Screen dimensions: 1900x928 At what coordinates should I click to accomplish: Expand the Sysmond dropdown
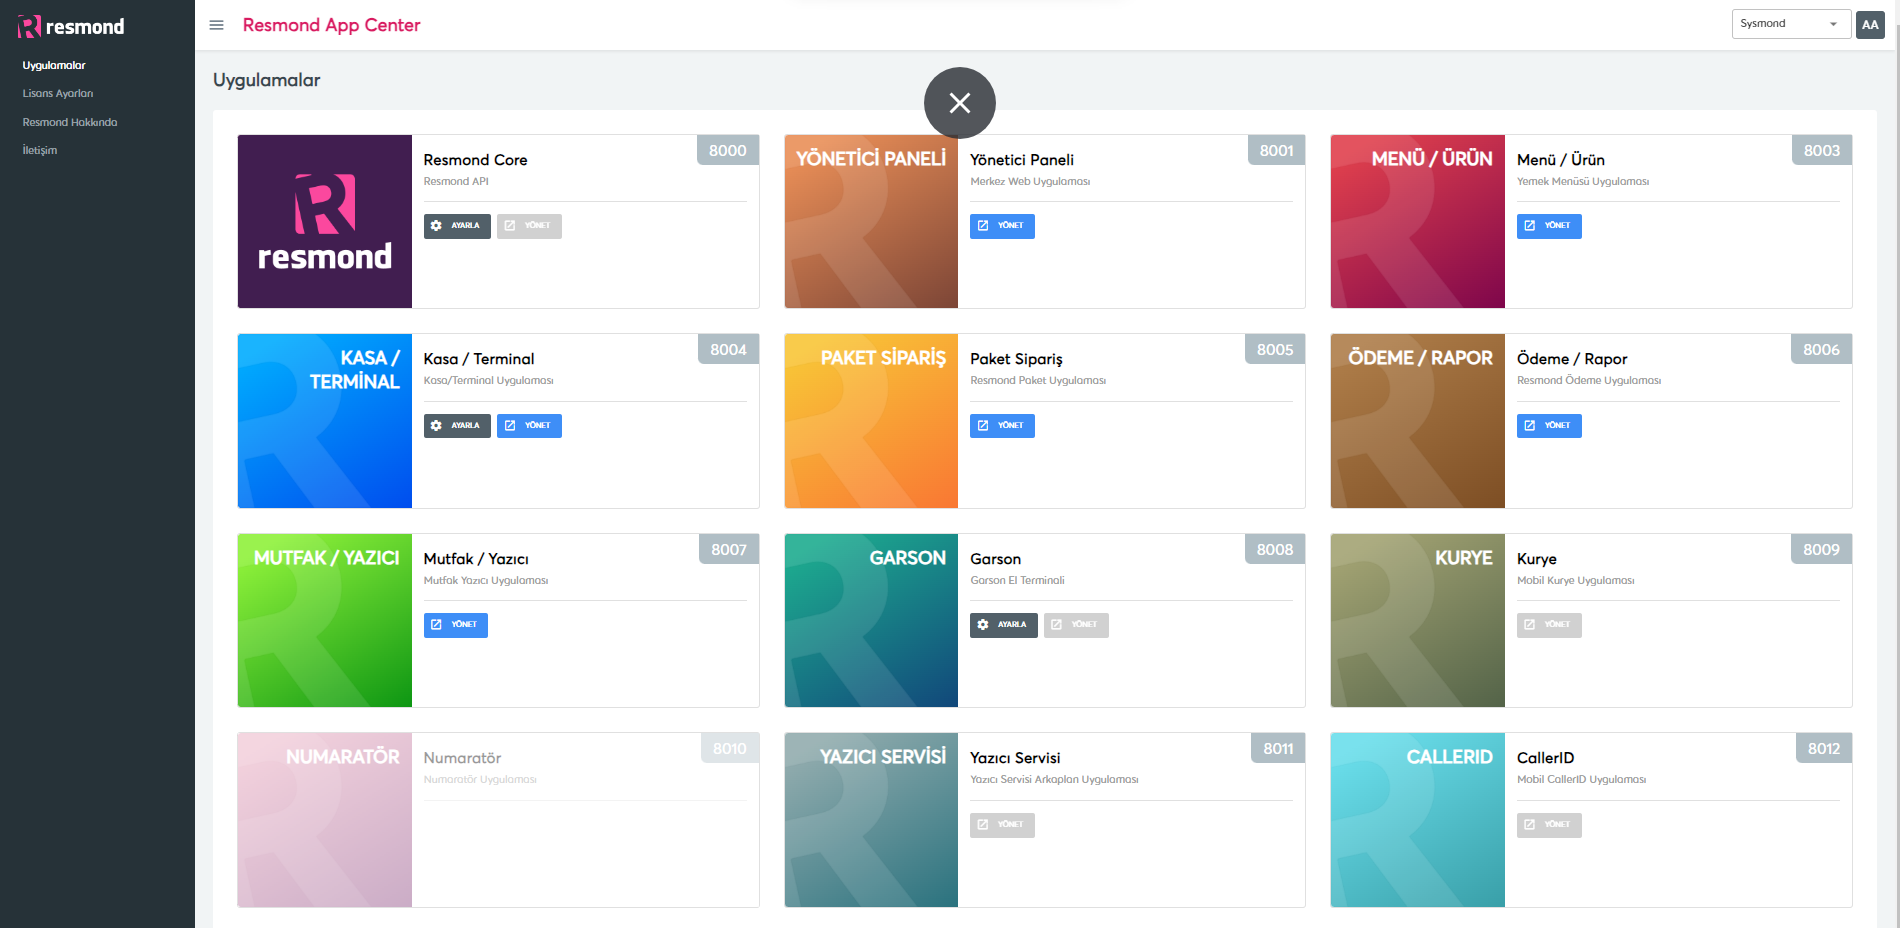pos(1790,24)
